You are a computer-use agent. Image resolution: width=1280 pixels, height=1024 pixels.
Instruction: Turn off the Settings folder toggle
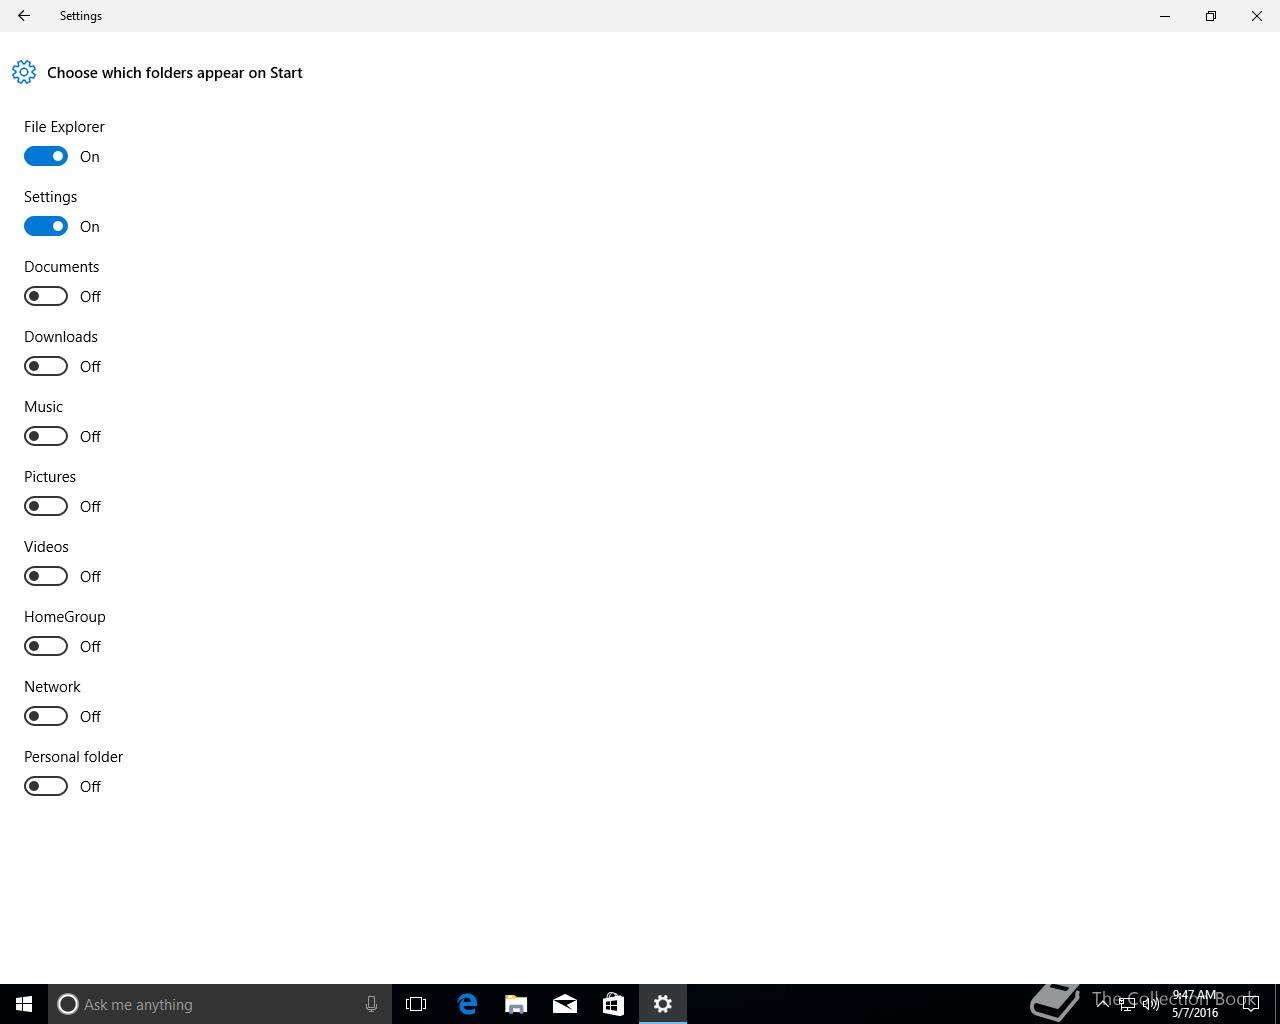[46, 226]
